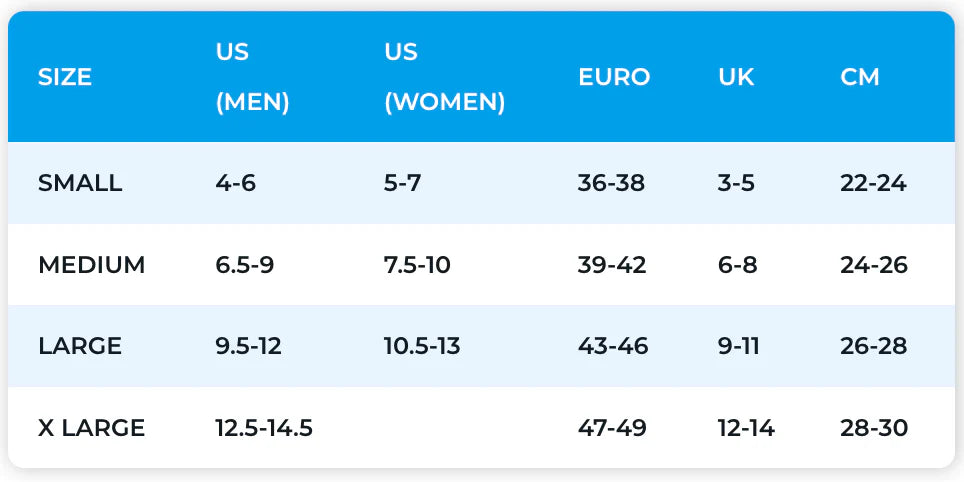Select the 22-24 CM cell

coord(874,183)
